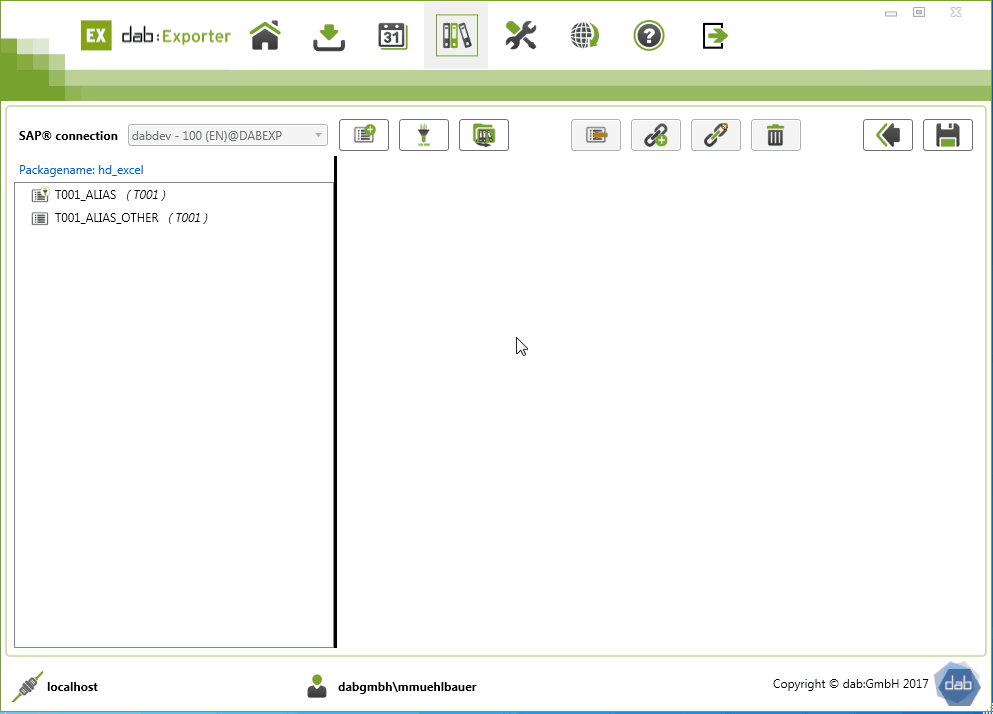Click the dab logo in bottom corner
This screenshot has height=714, width=993.
[x=958, y=684]
